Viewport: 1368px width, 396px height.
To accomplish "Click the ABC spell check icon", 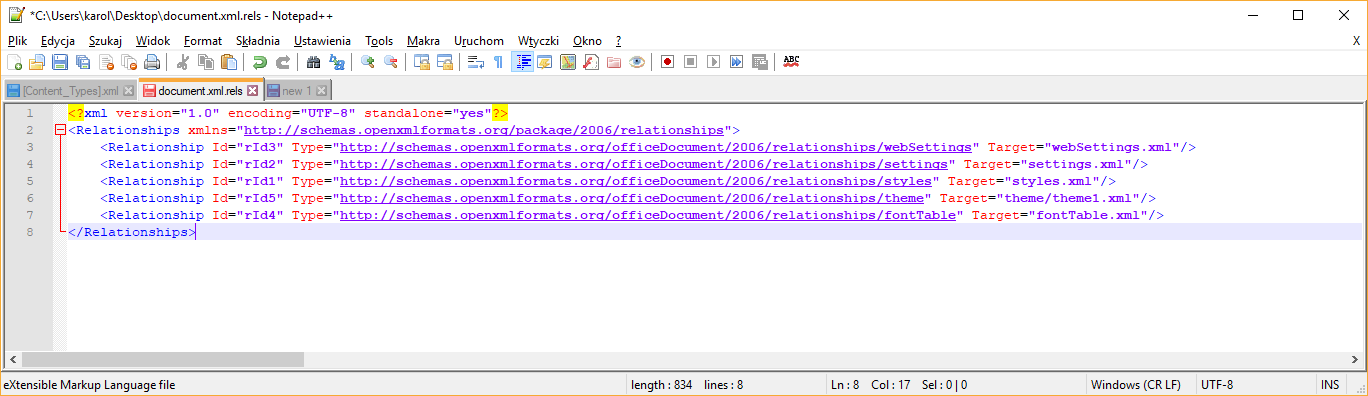I will [x=791, y=62].
